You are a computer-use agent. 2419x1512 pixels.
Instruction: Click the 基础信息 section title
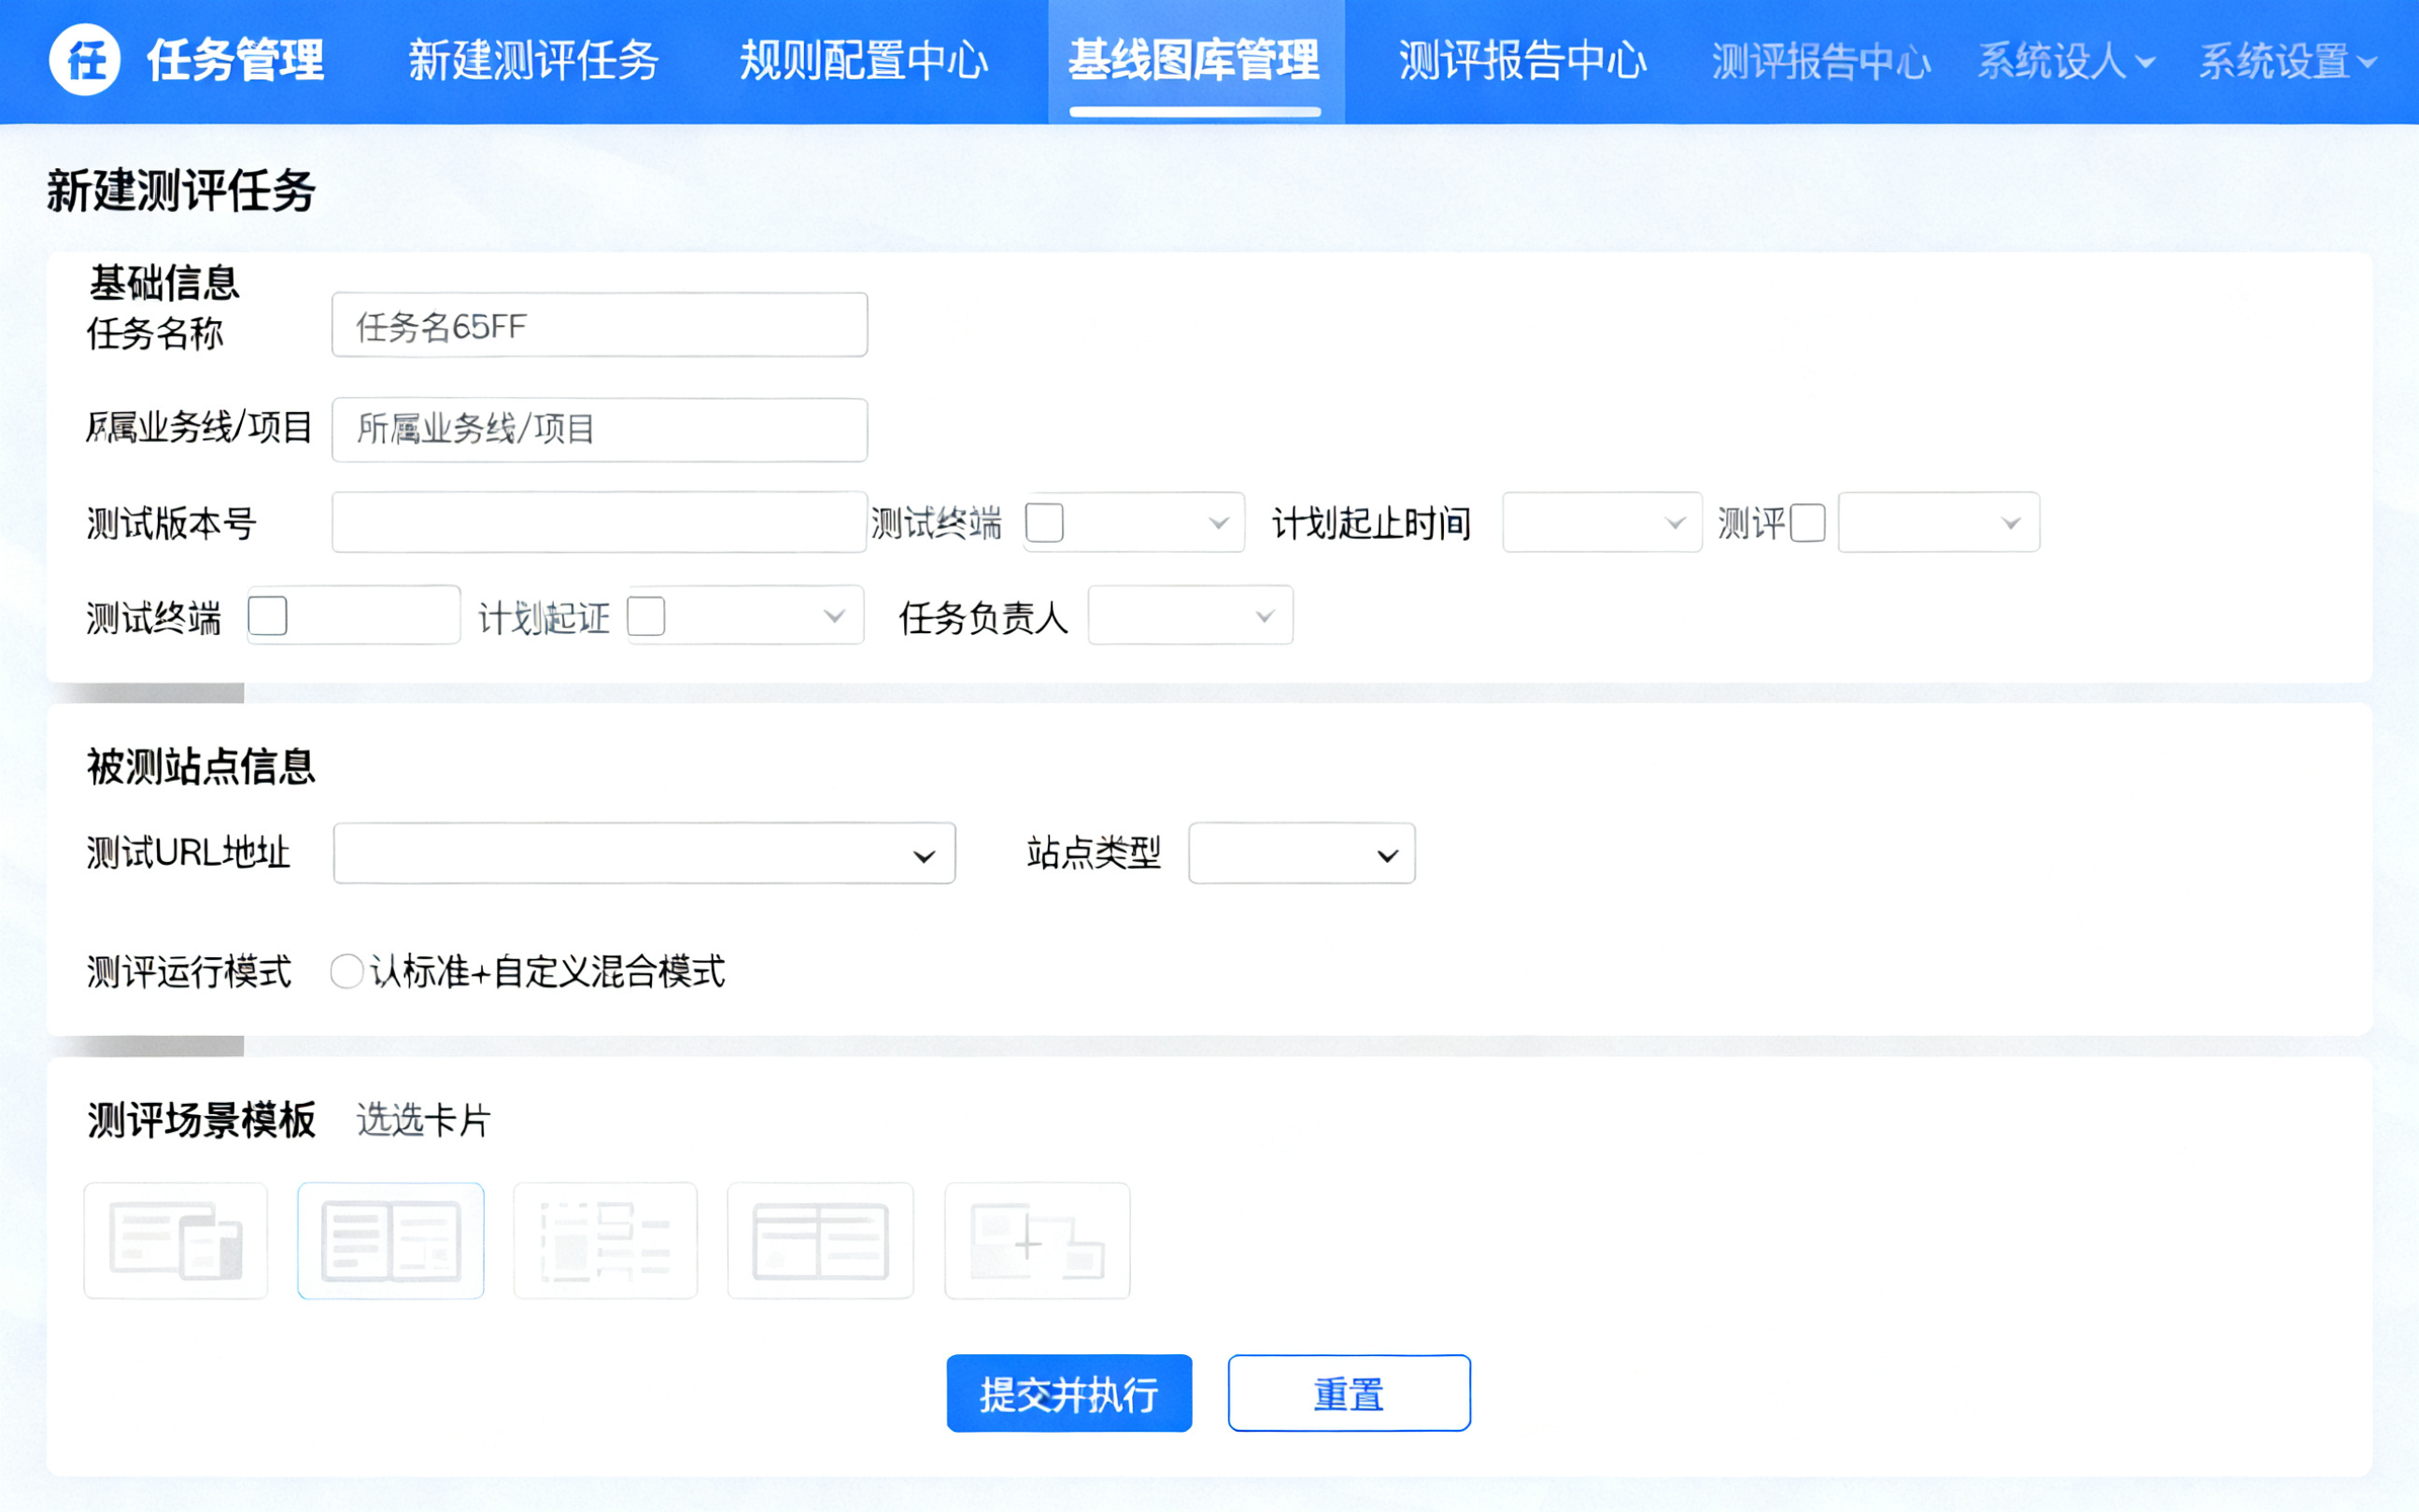[x=165, y=283]
